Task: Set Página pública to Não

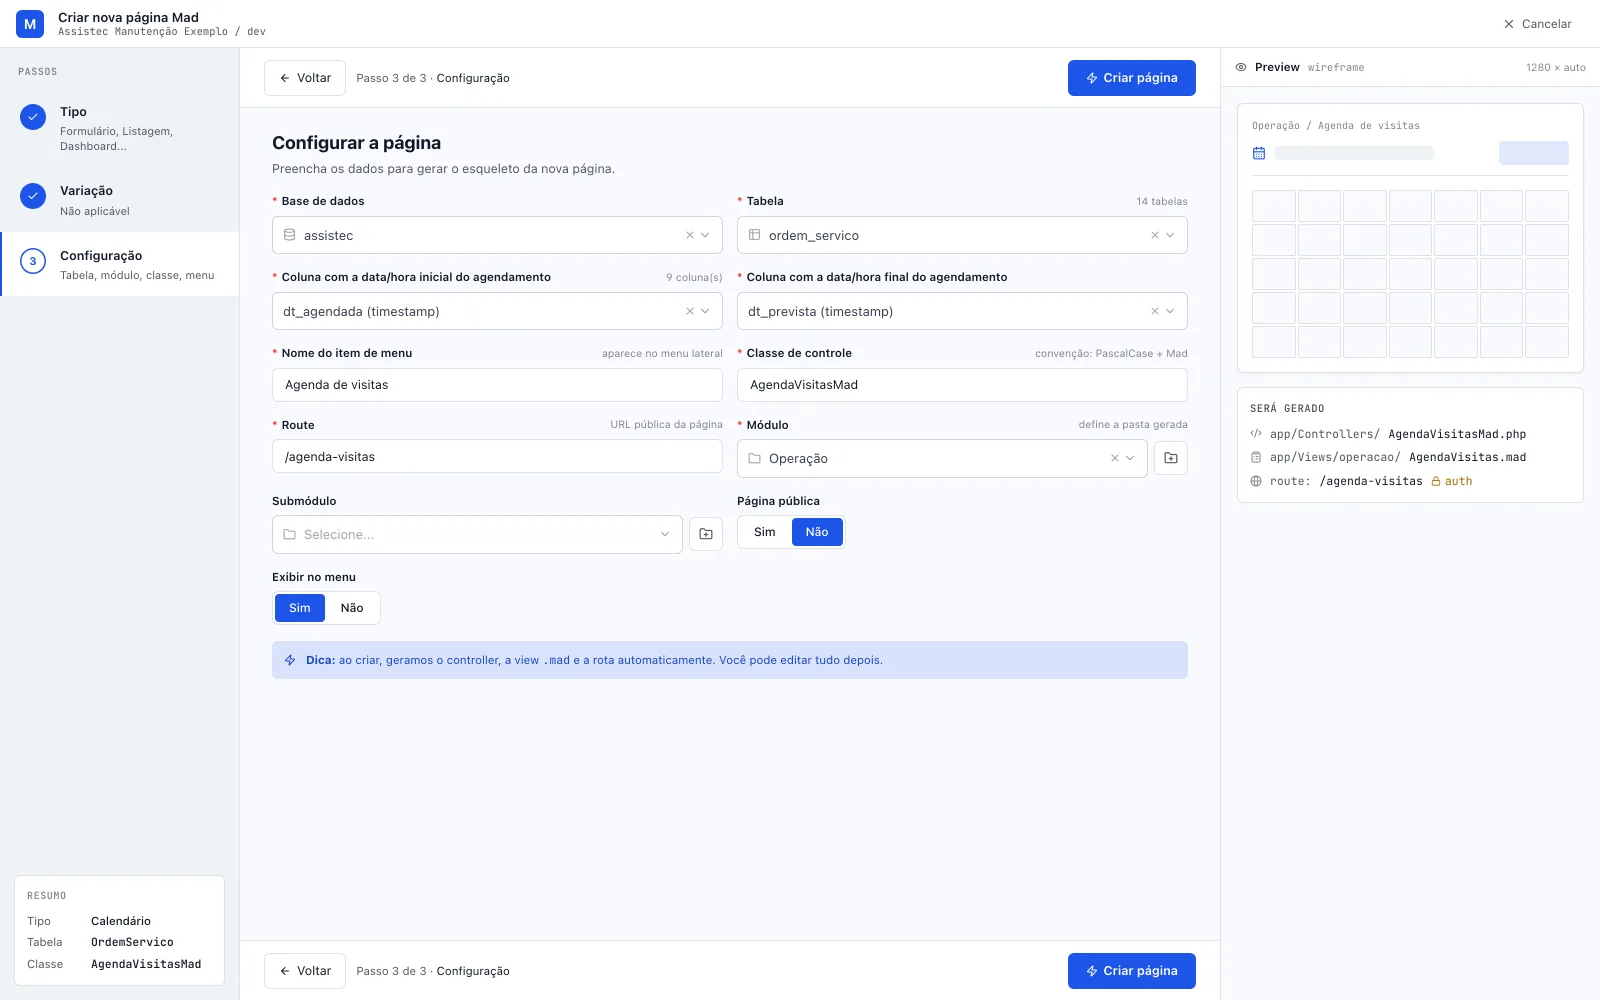Action: coord(817,532)
